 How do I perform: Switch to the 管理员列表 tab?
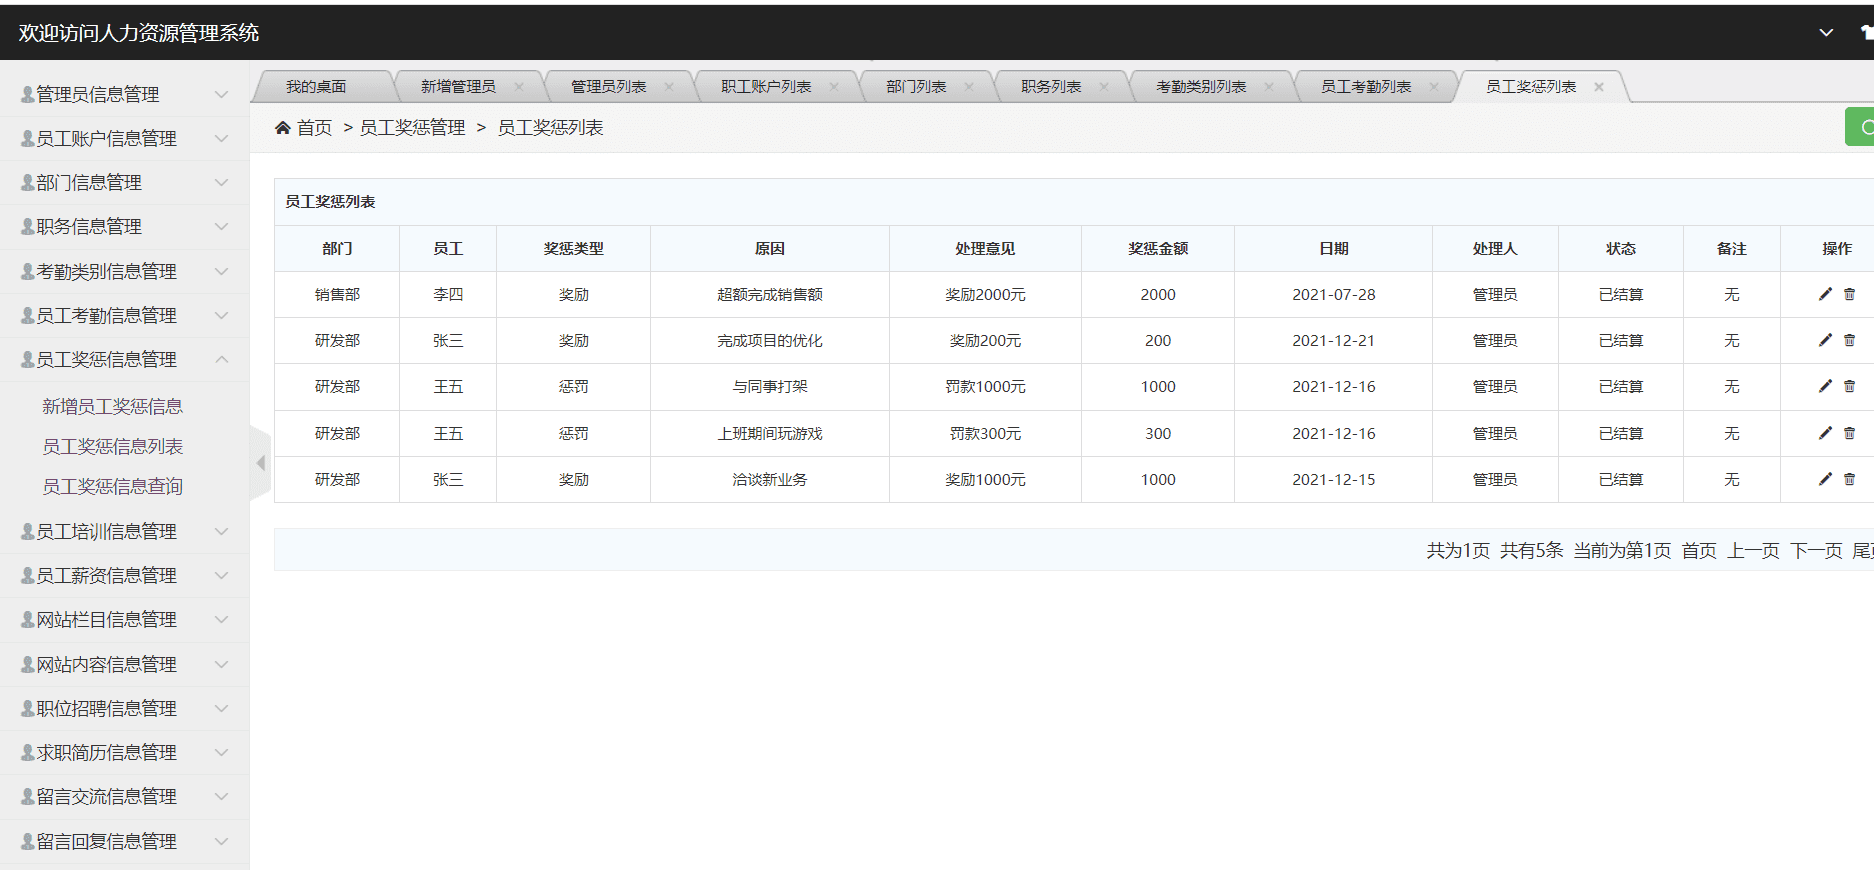(608, 87)
